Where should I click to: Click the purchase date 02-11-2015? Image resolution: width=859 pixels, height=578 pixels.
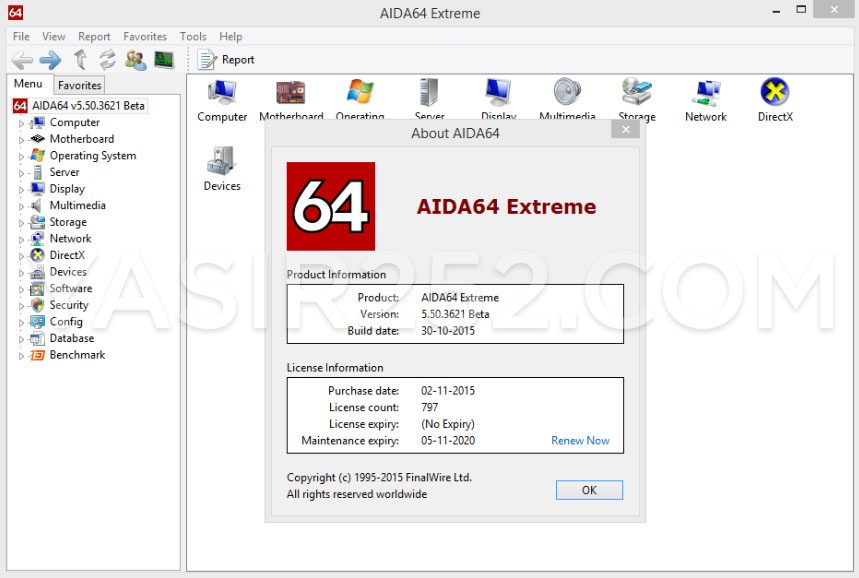448,391
